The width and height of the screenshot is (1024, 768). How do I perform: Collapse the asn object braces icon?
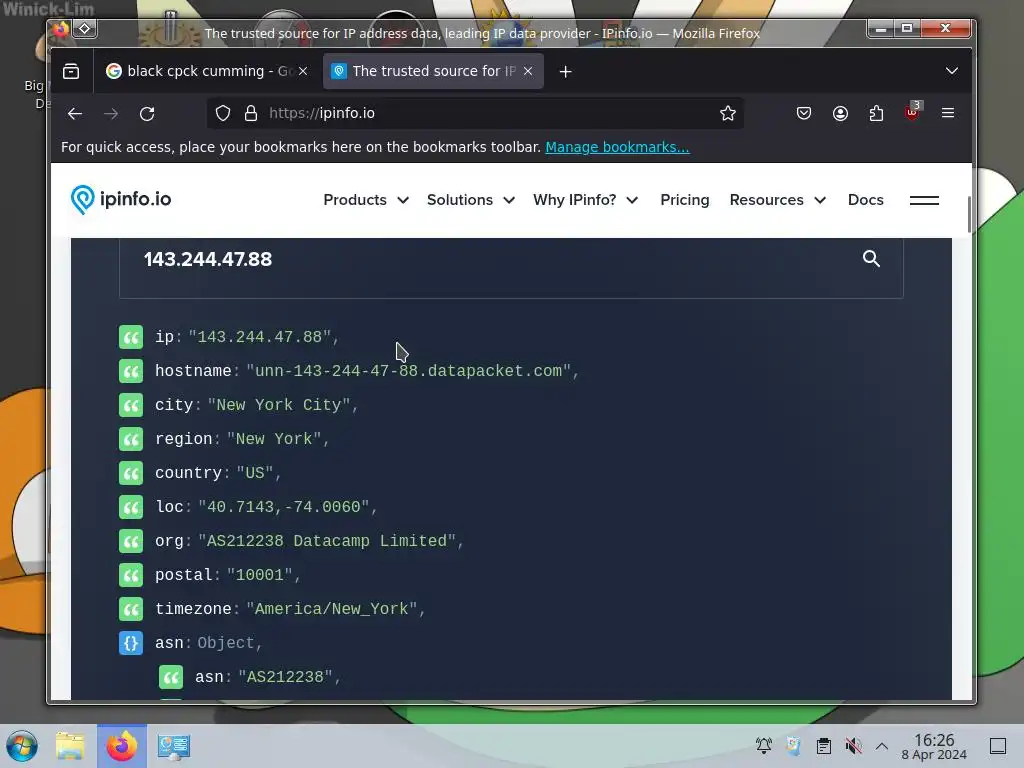coord(131,643)
